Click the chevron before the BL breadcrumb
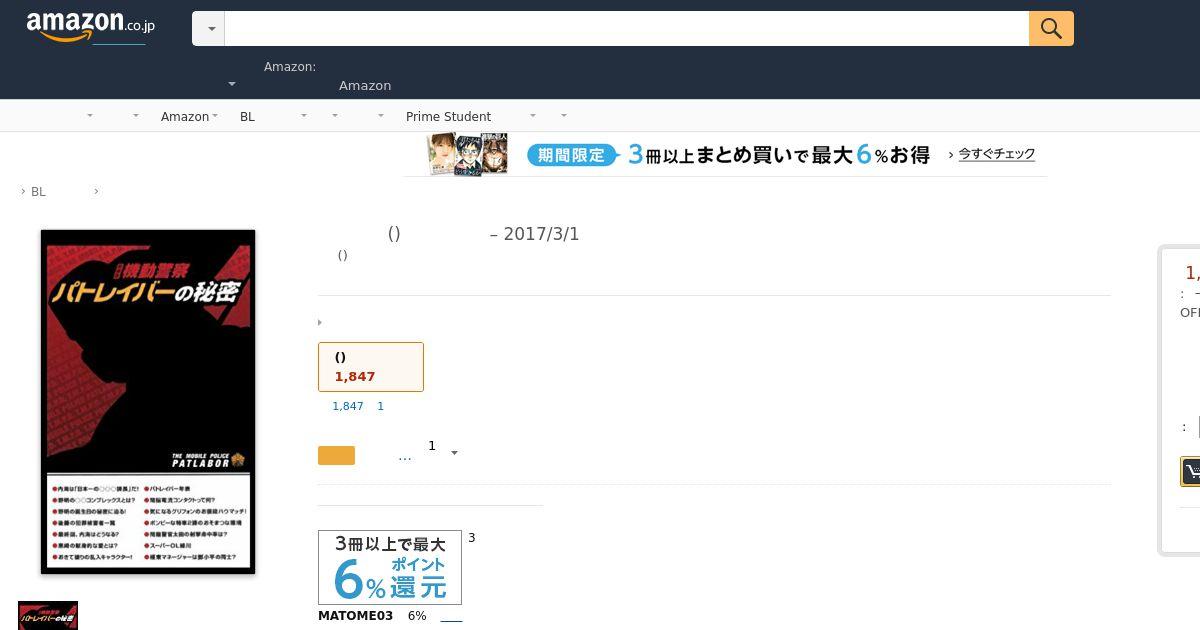The height and width of the screenshot is (630, 1200). pos(23,192)
